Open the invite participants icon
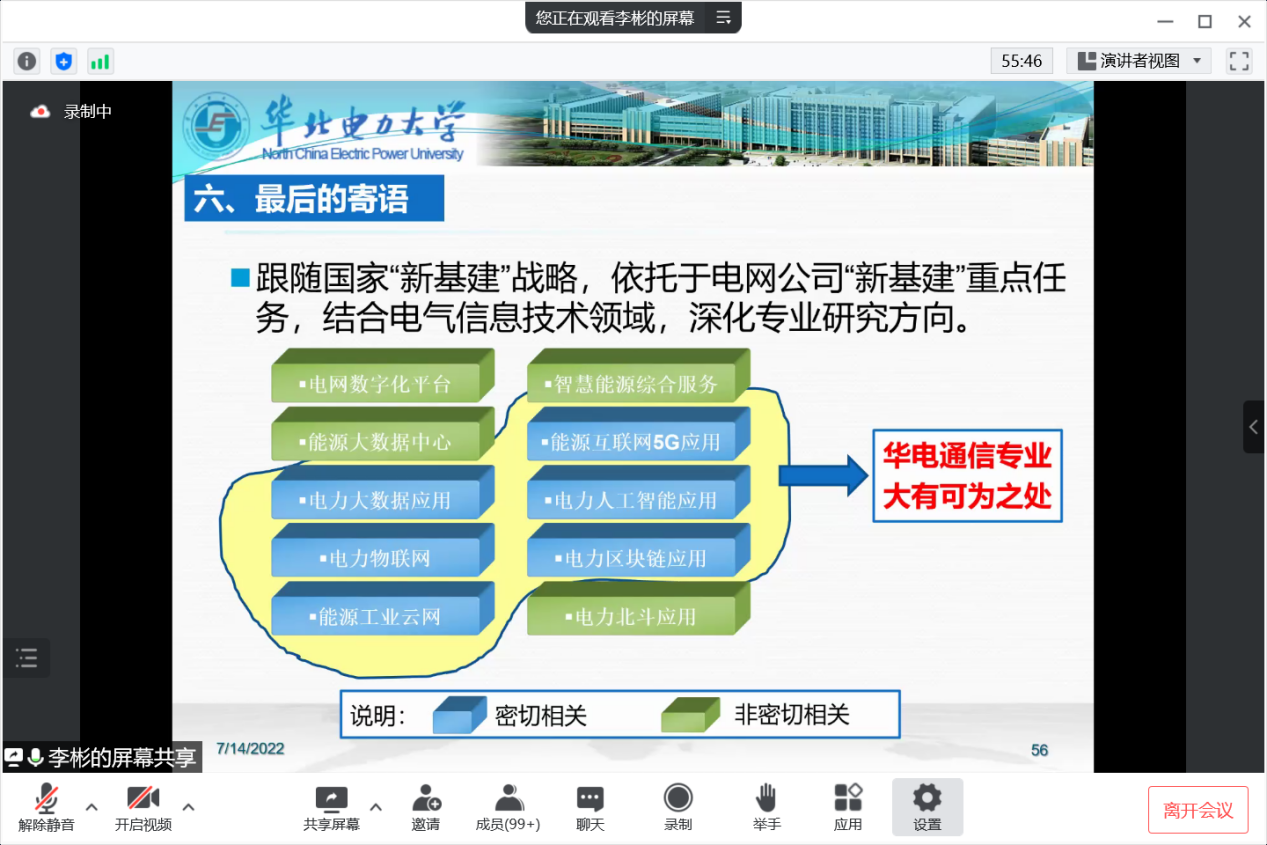This screenshot has height=845, width=1267. click(x=426, y=807)
